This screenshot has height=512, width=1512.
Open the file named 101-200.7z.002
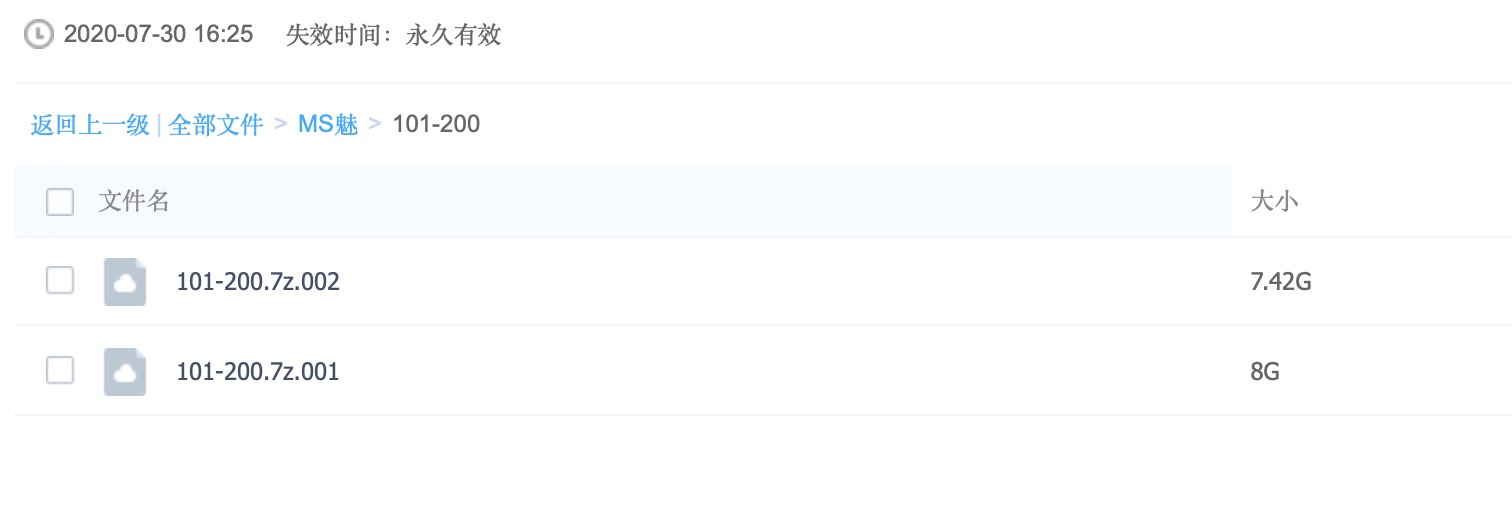coord(258,282)
